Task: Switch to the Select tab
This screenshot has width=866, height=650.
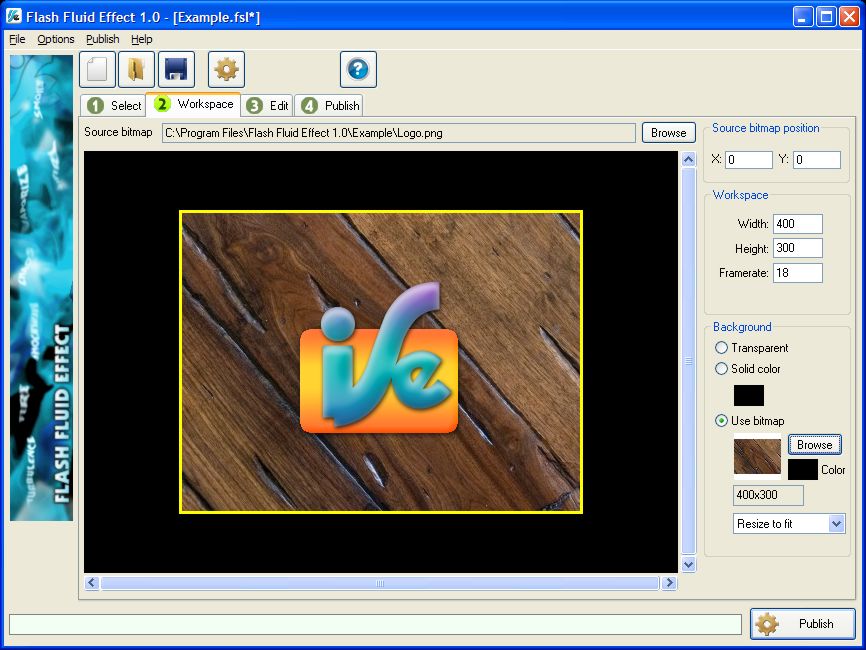Action: (114, 105)
